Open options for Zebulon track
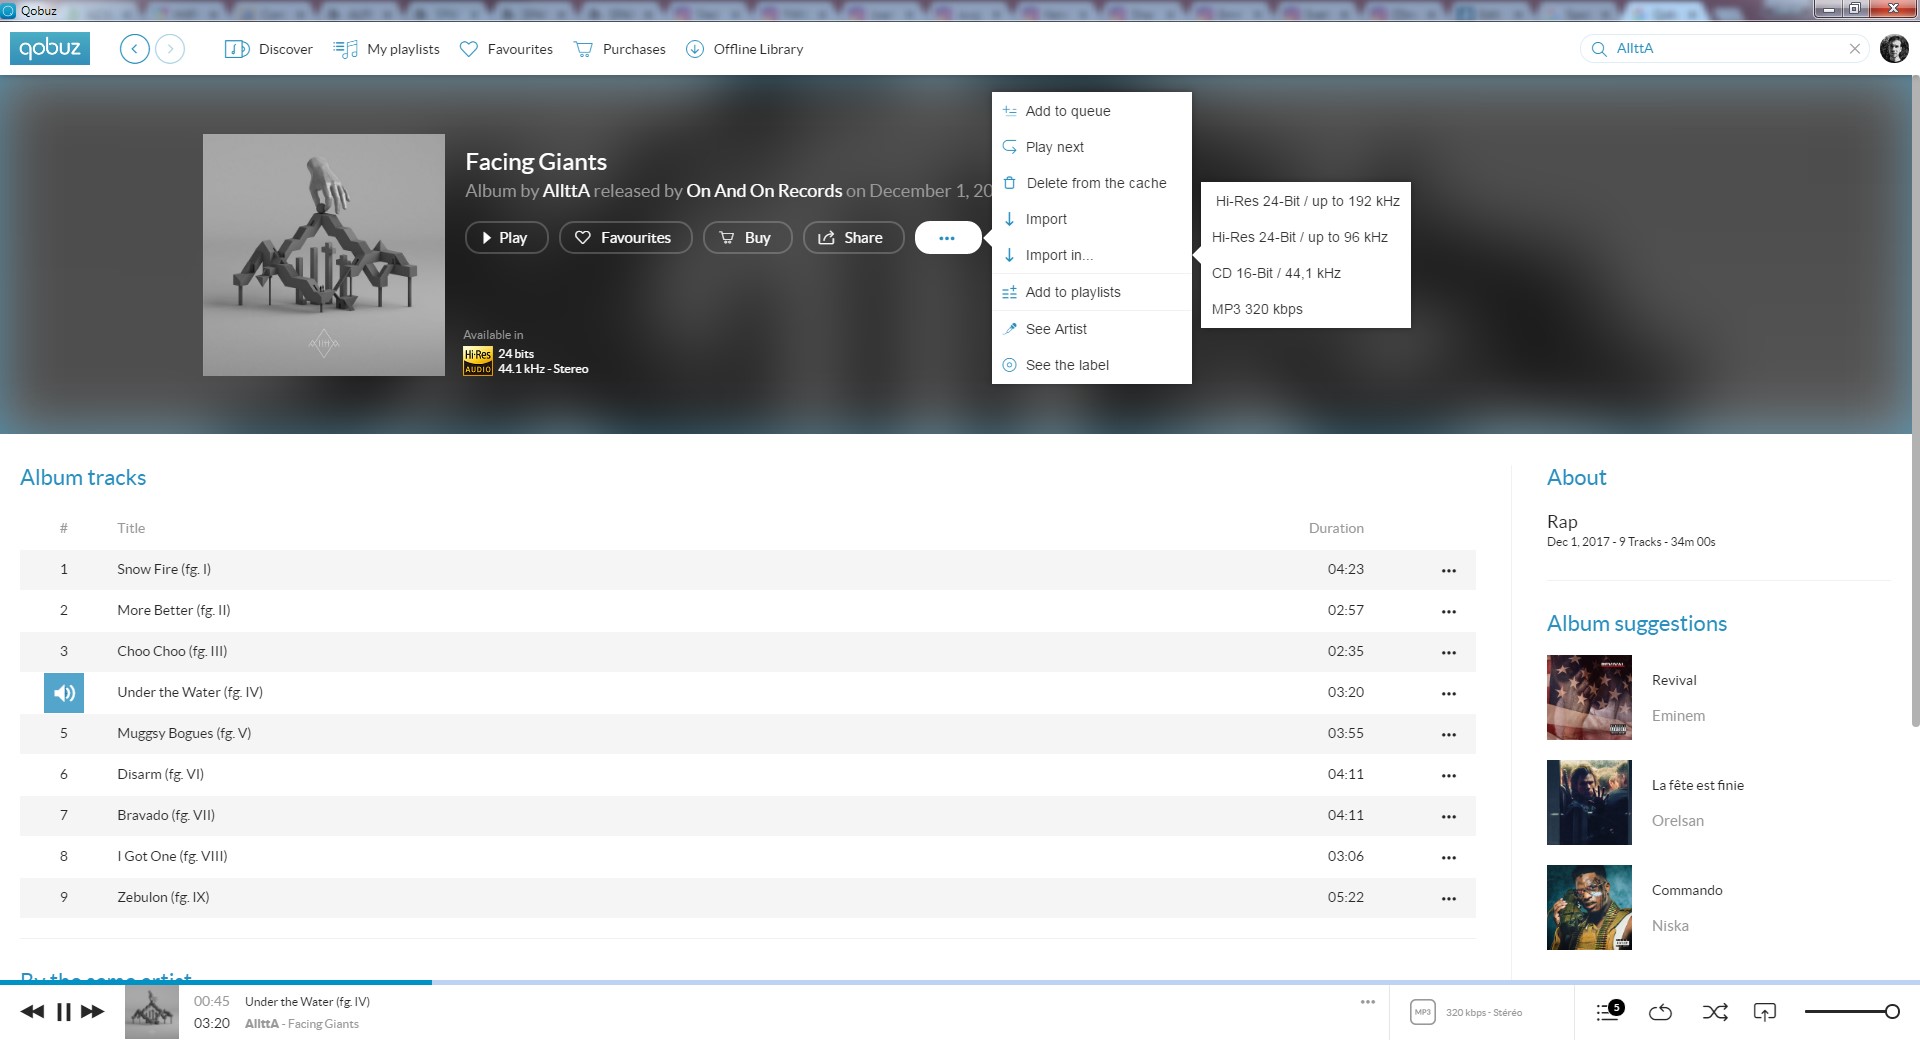Image resolution: width=1920 pixels, height=1040 pixels. [1449, 898]
